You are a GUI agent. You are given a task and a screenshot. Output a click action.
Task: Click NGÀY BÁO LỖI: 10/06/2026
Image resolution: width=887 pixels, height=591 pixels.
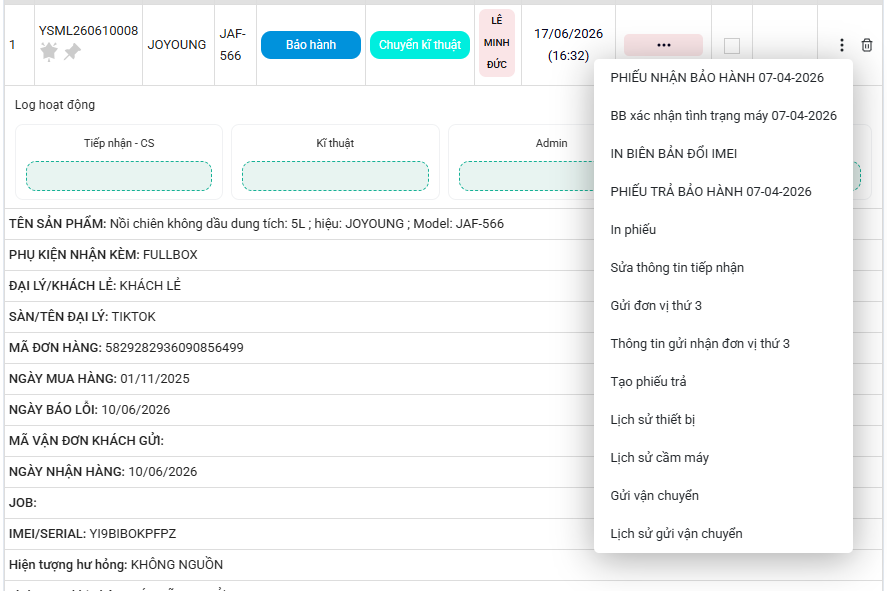pyautogui.click(x=89, y=409)
